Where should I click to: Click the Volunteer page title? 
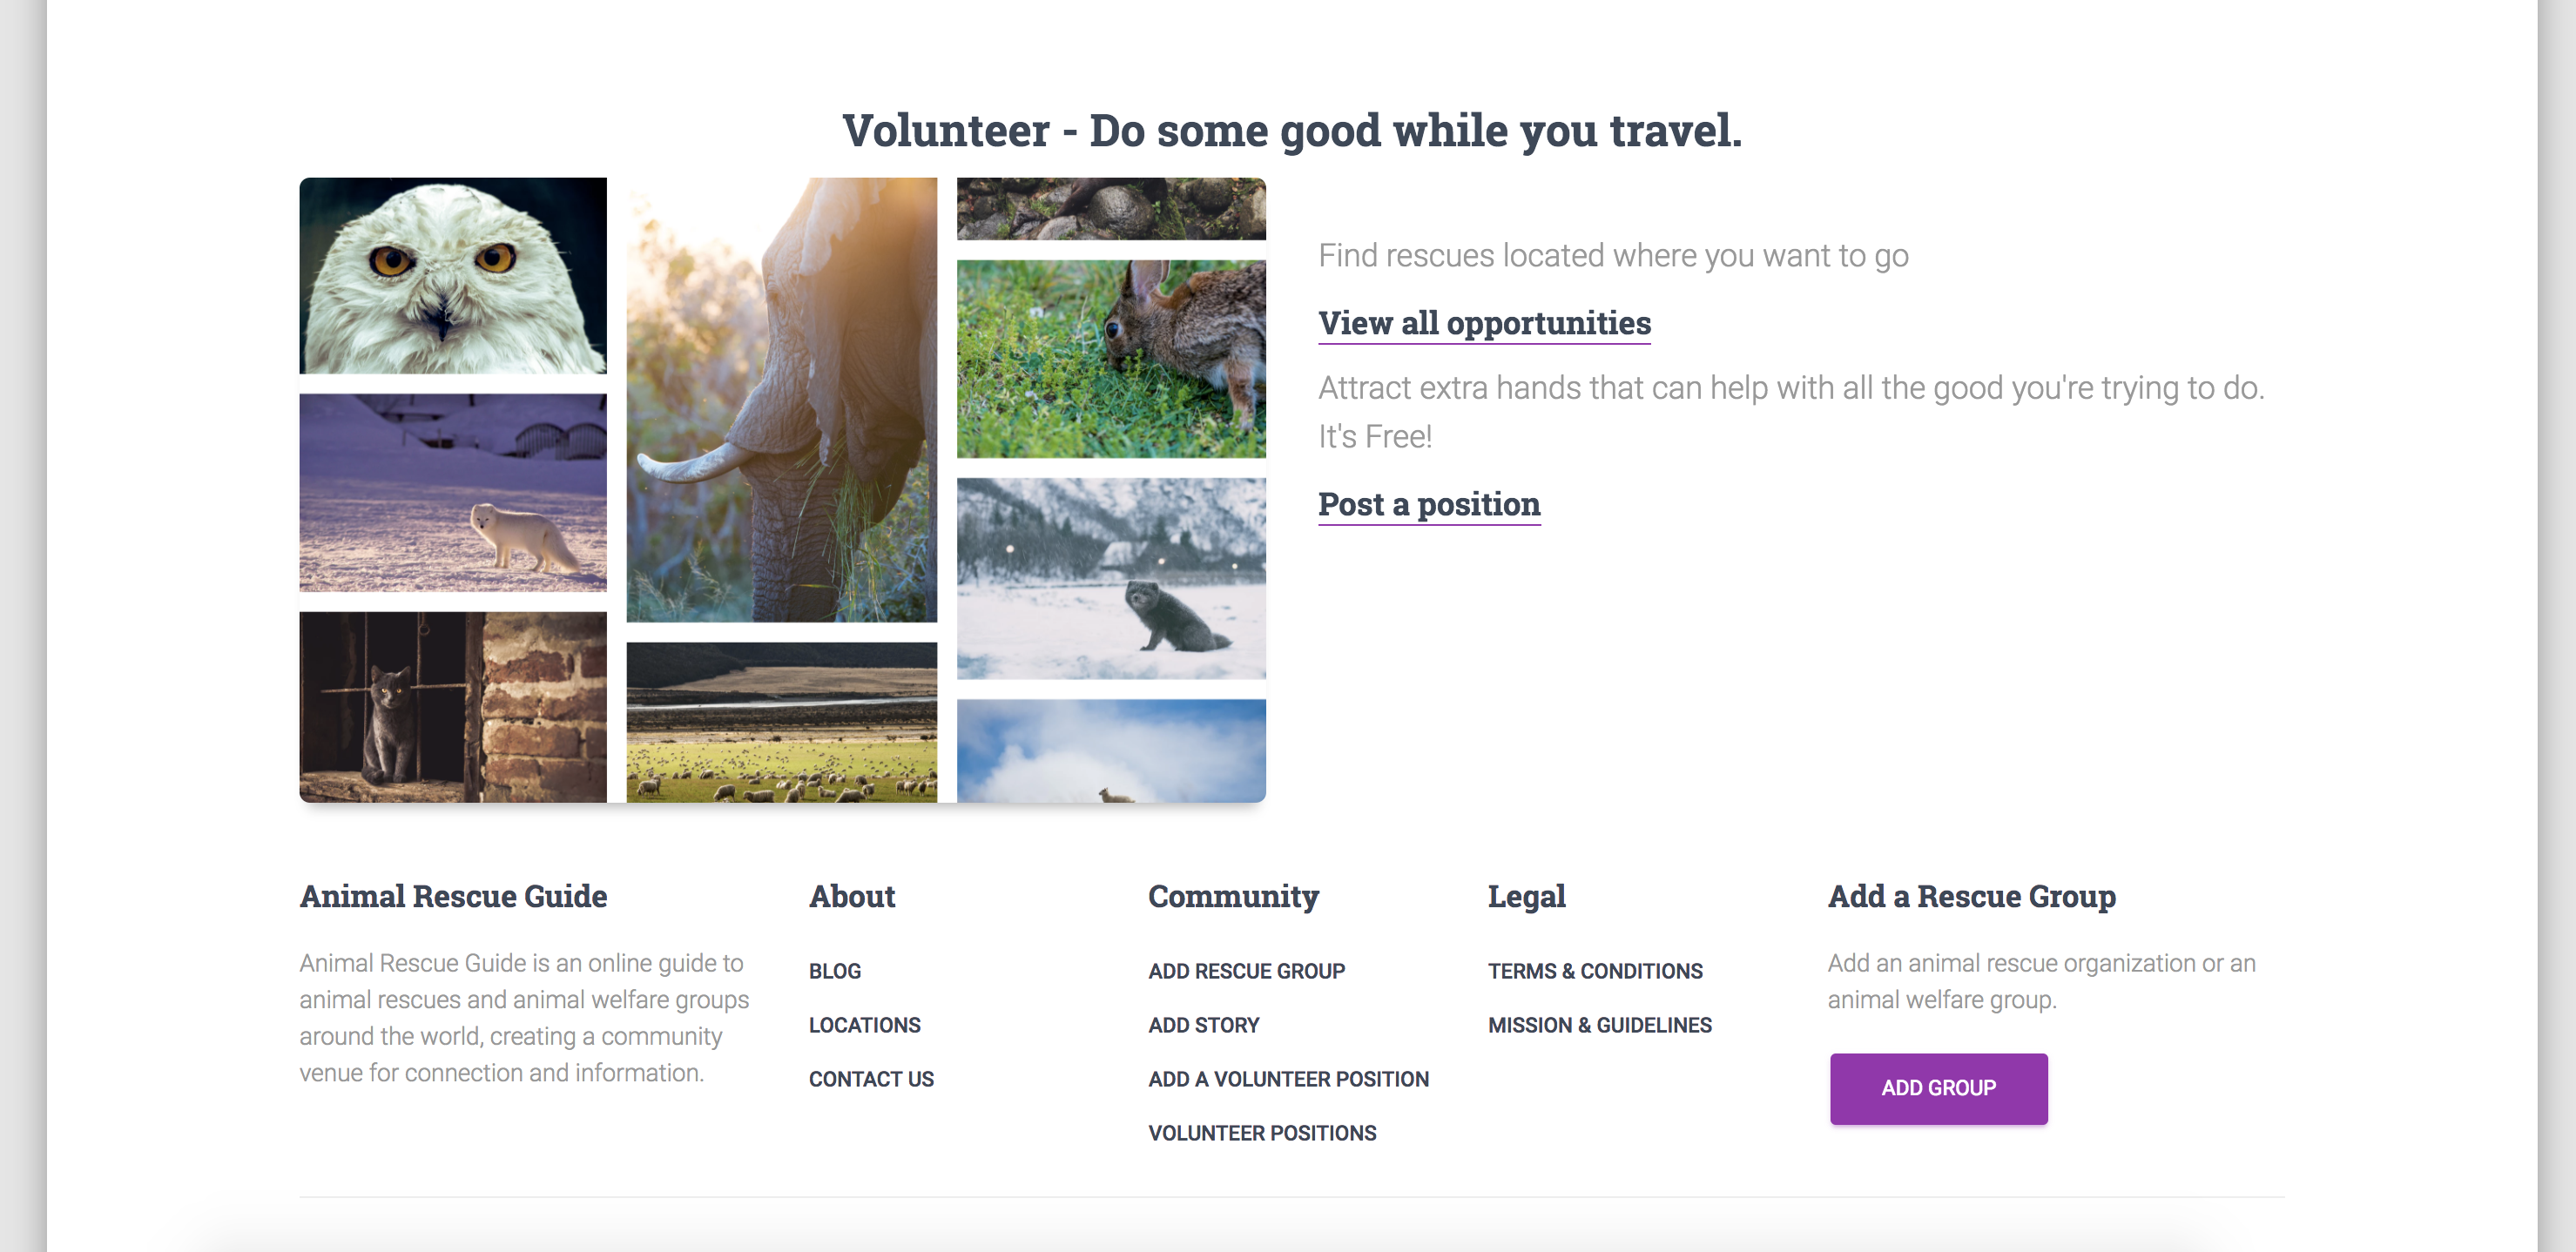point(1291,129)
